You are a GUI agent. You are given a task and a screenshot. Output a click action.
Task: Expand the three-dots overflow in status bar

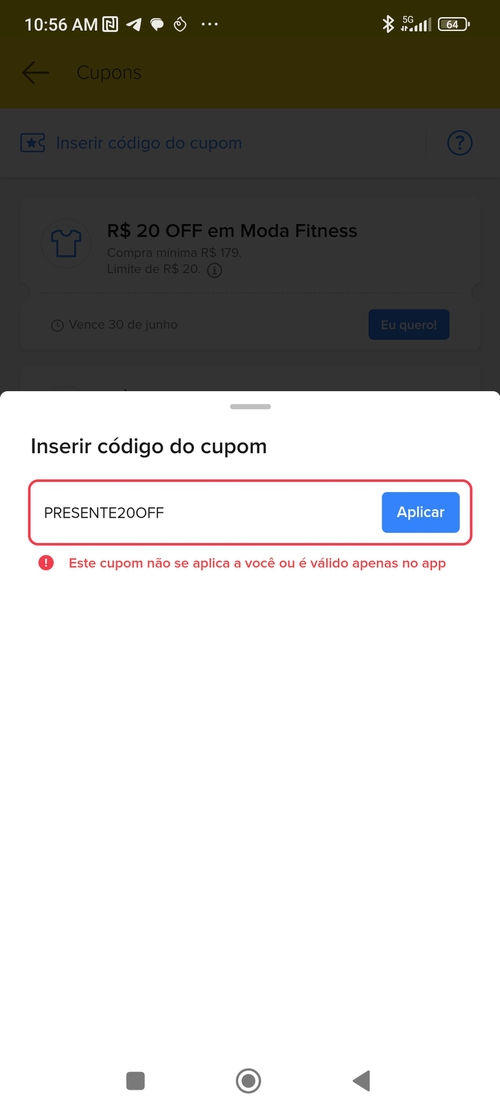210,25
